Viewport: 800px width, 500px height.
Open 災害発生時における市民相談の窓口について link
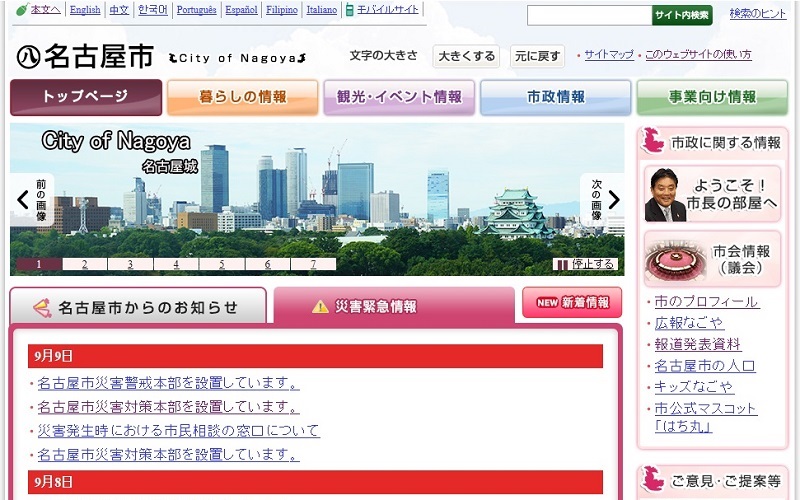click(x=179, y=431)
